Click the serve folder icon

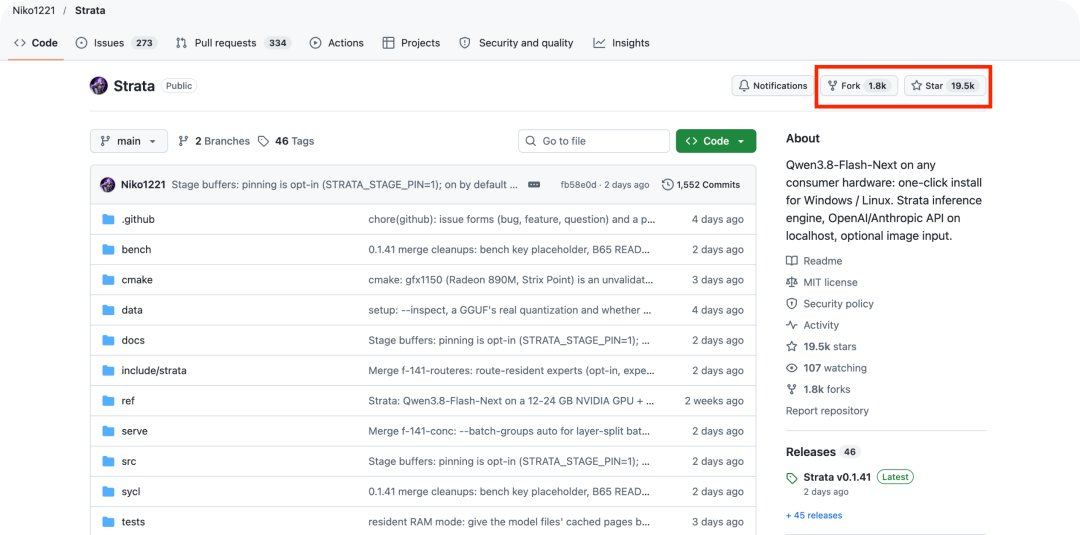click(x=108, y=431)
